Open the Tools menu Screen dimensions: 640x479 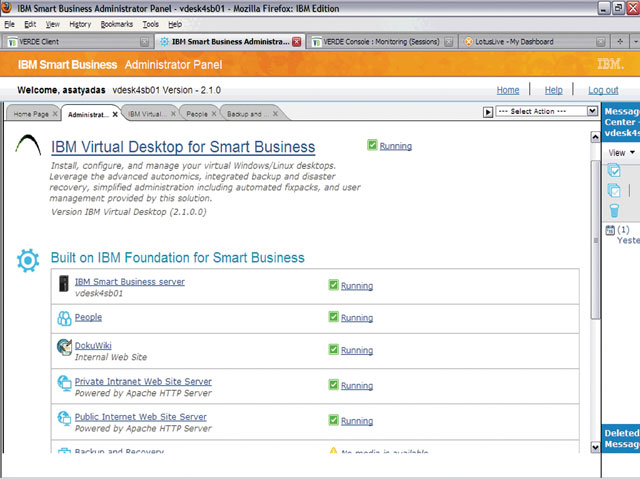(150, 24)
